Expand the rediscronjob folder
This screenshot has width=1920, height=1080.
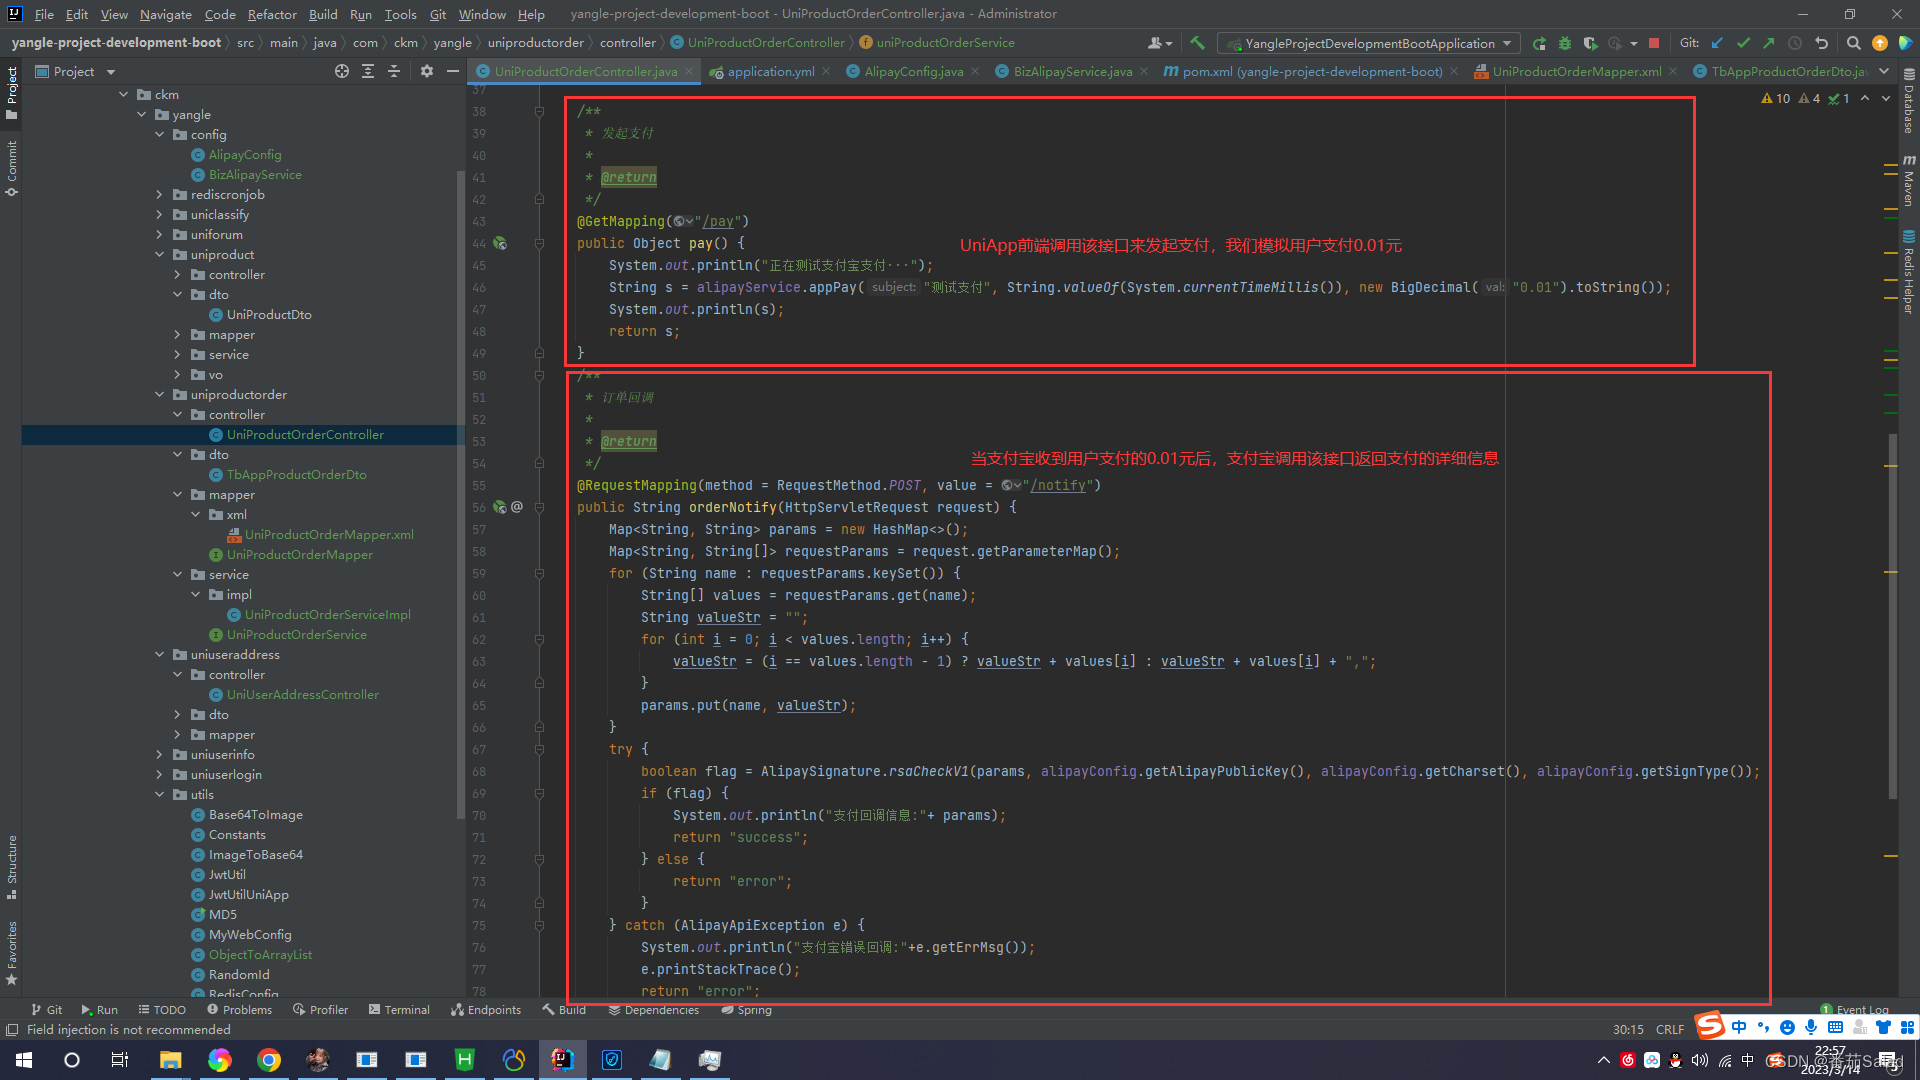point(159,195)
